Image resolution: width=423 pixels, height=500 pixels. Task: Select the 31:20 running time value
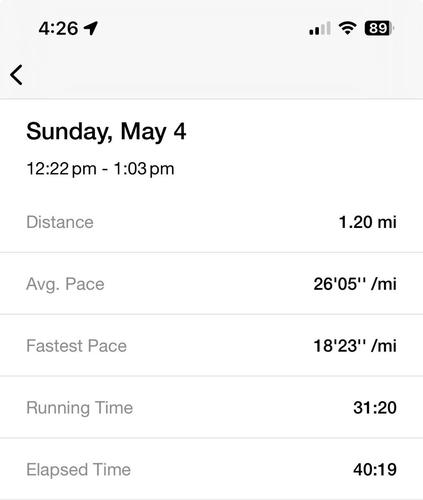375,408
